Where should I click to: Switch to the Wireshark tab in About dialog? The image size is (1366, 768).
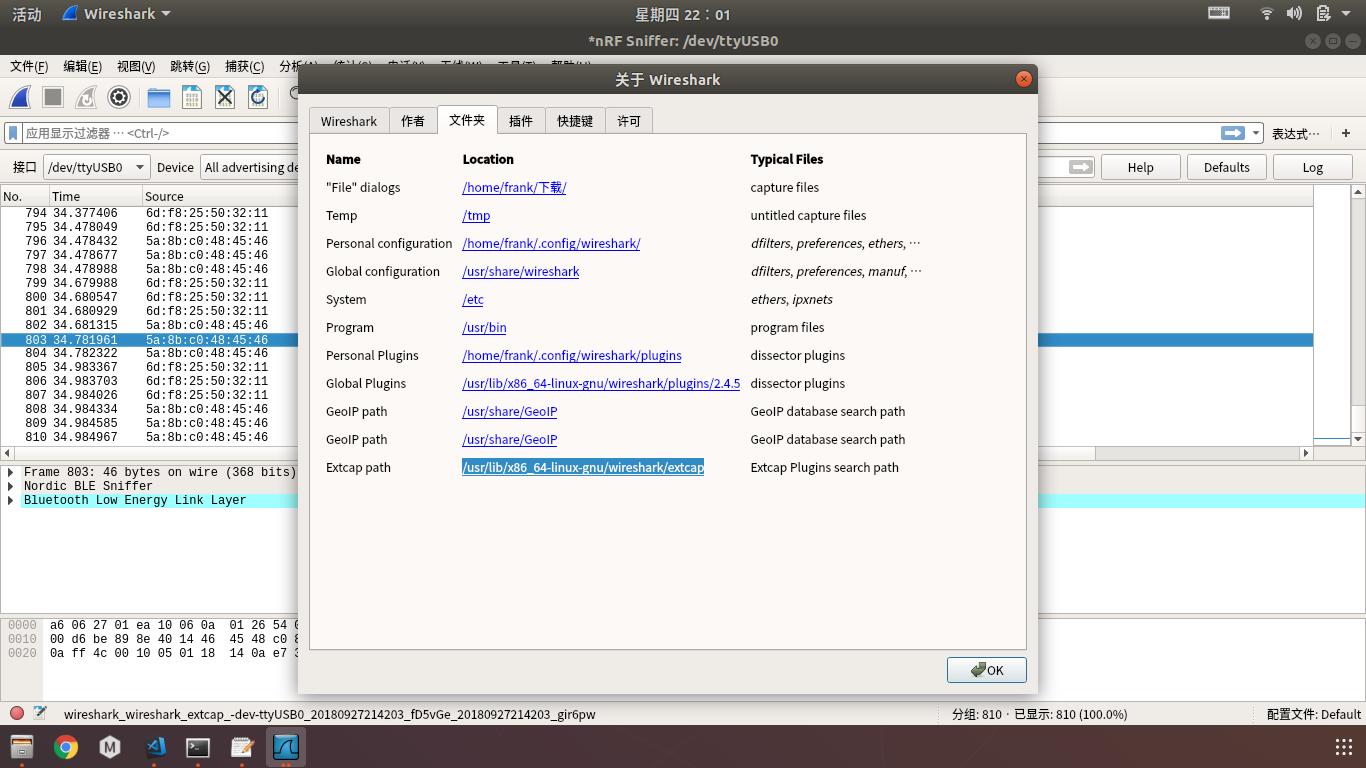coord(349,121)
